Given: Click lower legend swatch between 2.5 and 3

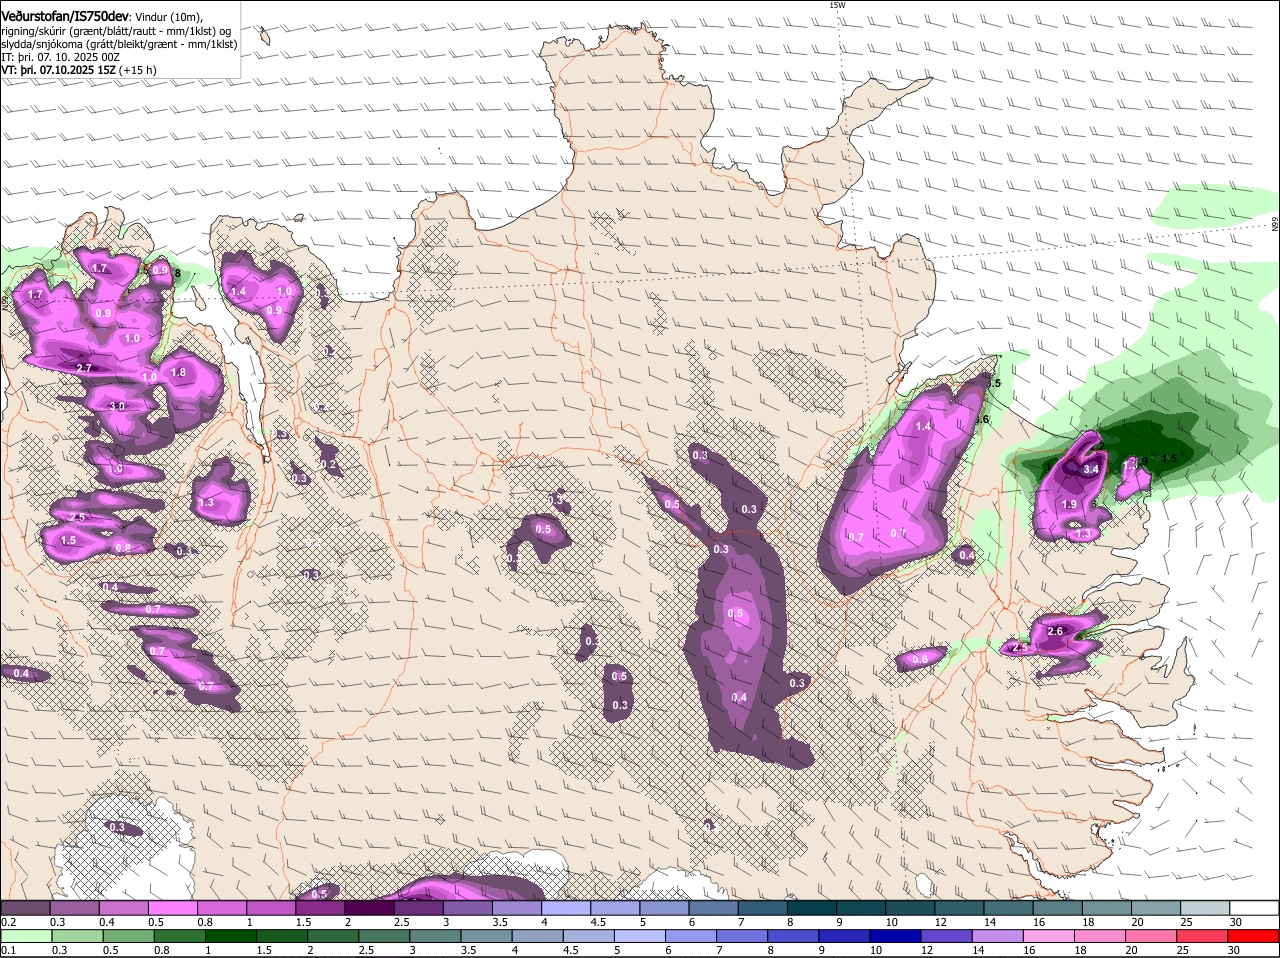Looking at the screenshot, I should [x=384, y=936].
